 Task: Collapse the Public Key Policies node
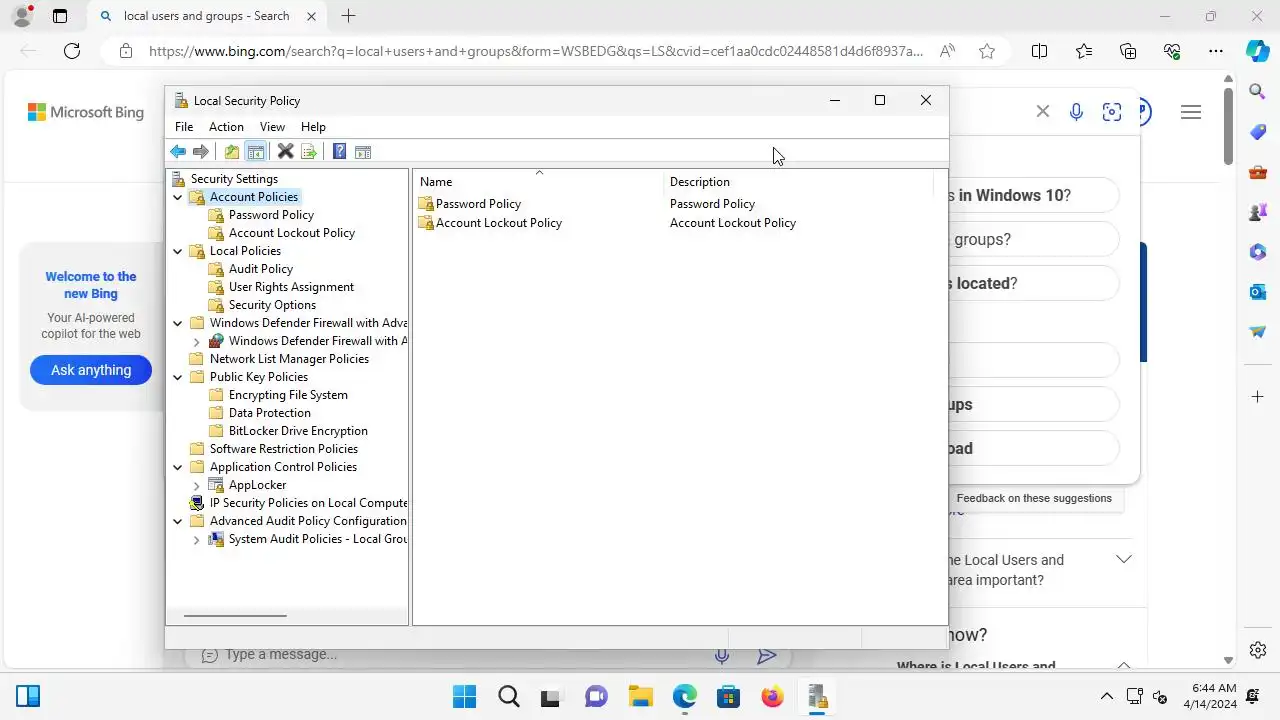pyautogui.click(x=178, y=377)
